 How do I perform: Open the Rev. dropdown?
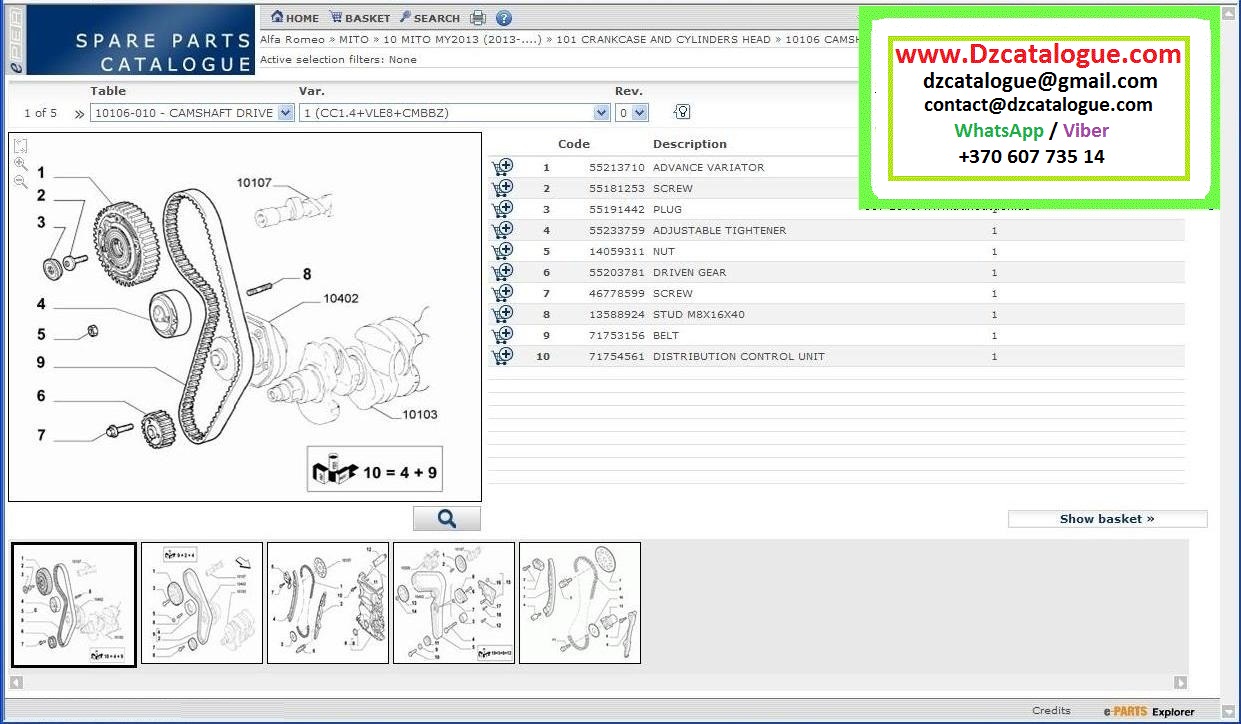[631, 113]
